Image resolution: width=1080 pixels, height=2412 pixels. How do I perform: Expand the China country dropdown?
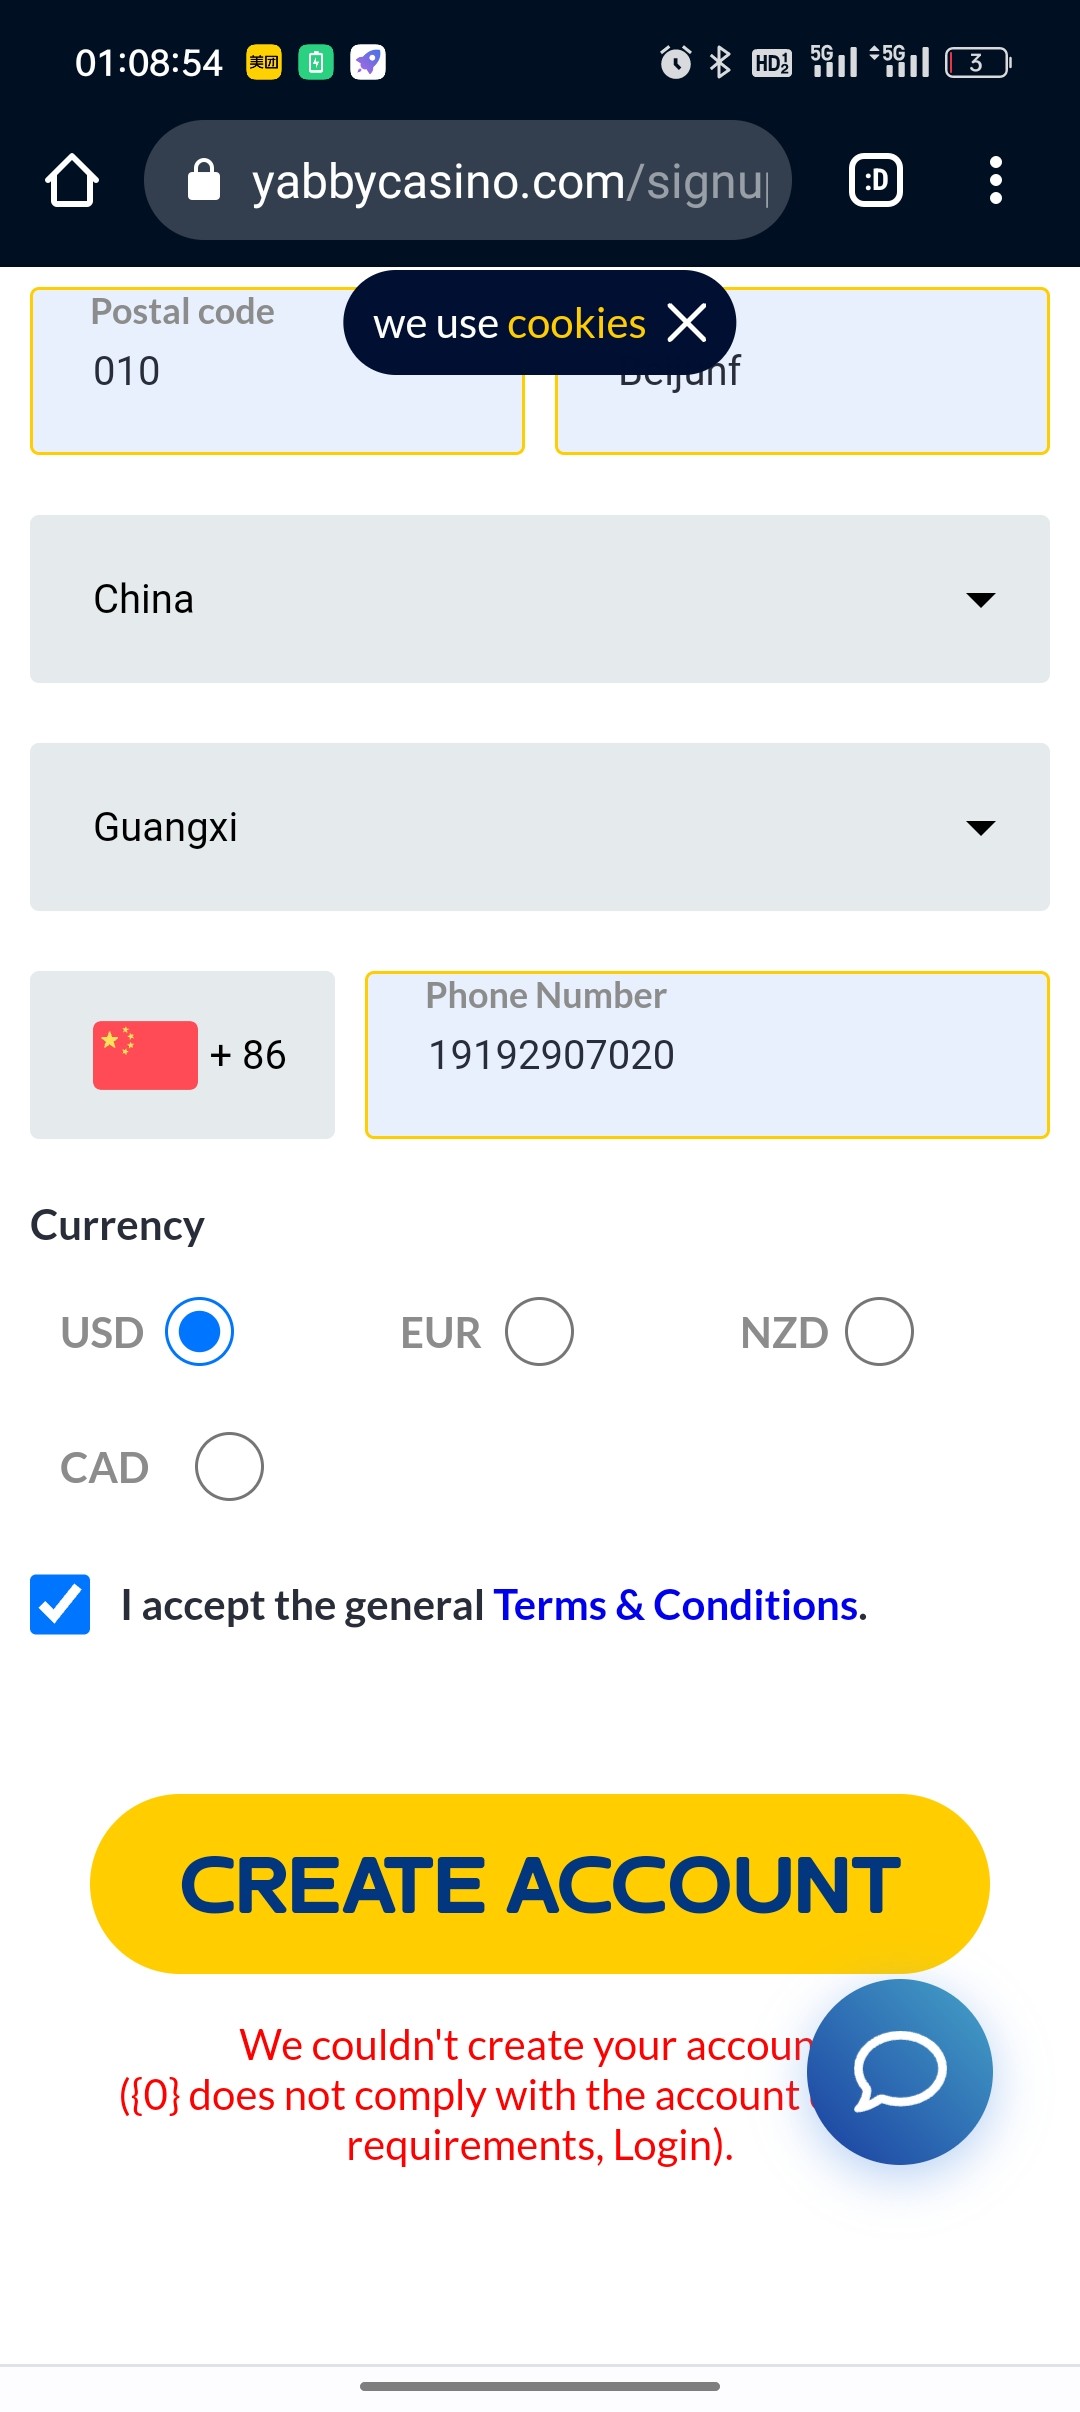point(540,599)
